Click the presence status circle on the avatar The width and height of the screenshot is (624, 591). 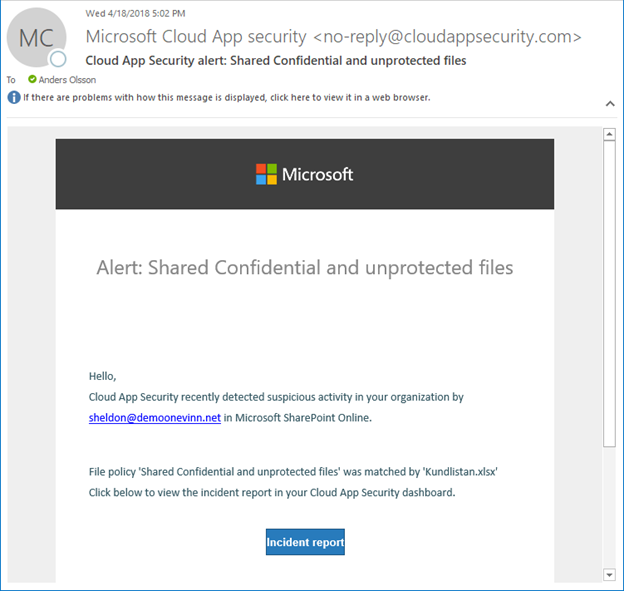point(58,60)
